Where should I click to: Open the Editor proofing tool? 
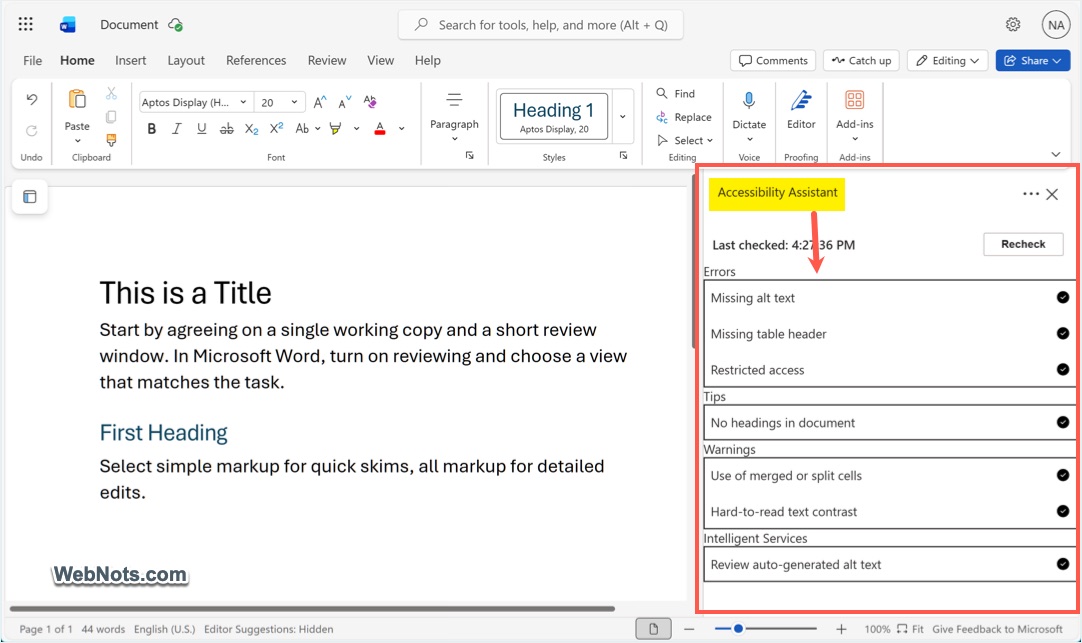800,110
